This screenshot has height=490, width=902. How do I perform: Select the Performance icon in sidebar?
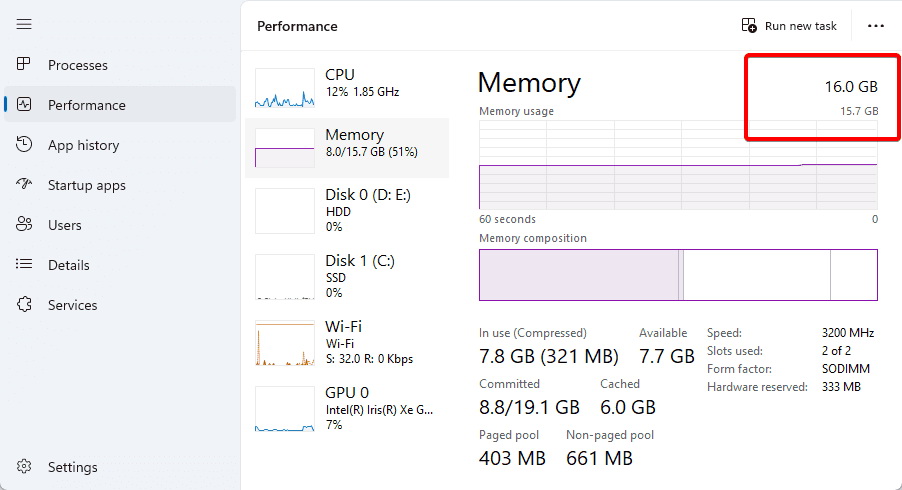[25, 105]
